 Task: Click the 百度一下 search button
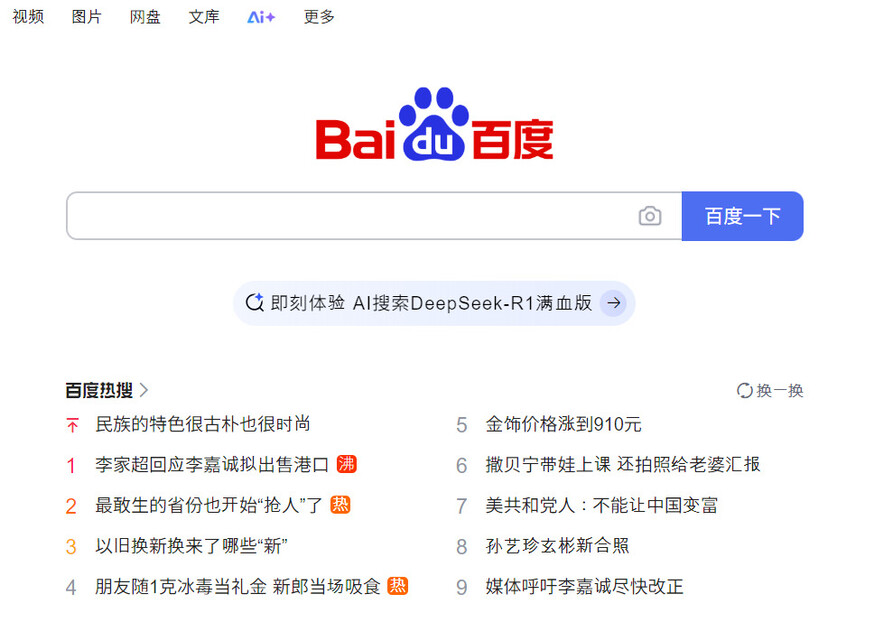(743, 216)
